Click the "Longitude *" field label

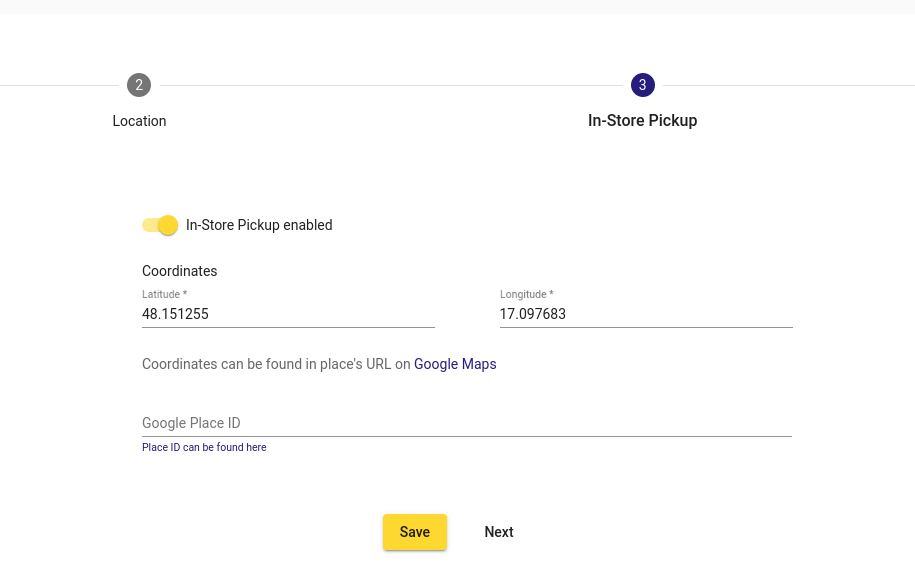pyautogui.click(x=526, y=295)
